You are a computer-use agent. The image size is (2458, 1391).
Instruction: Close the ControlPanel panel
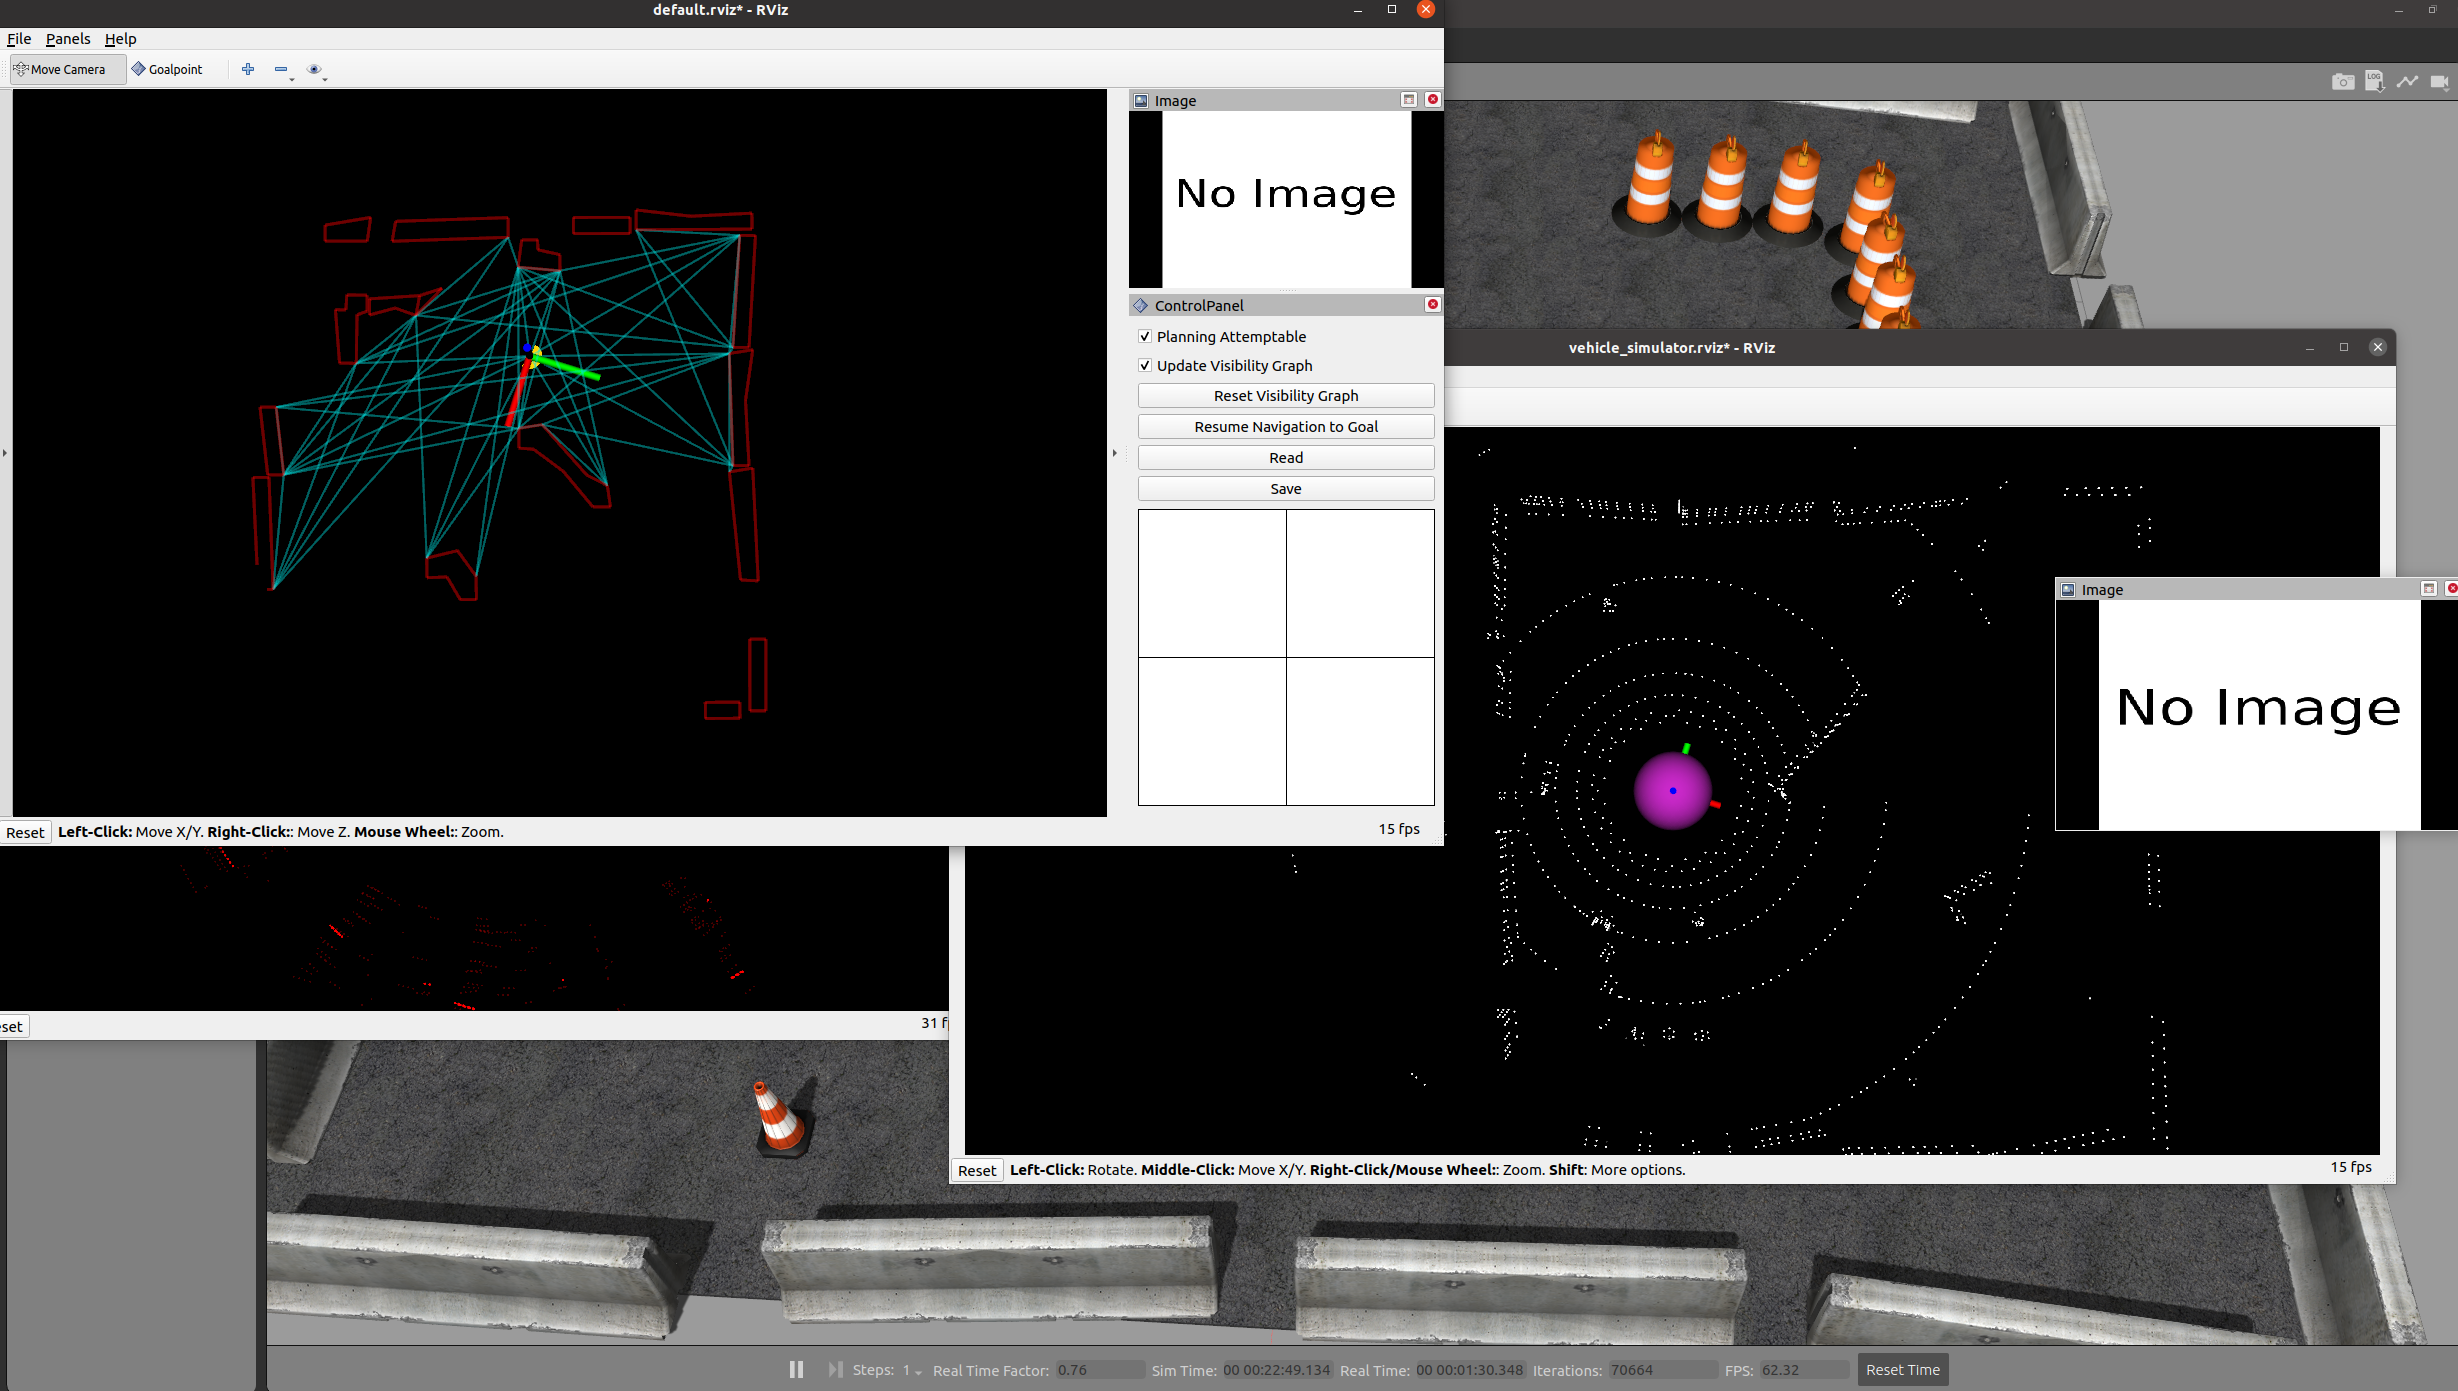tap(1433, 305)
